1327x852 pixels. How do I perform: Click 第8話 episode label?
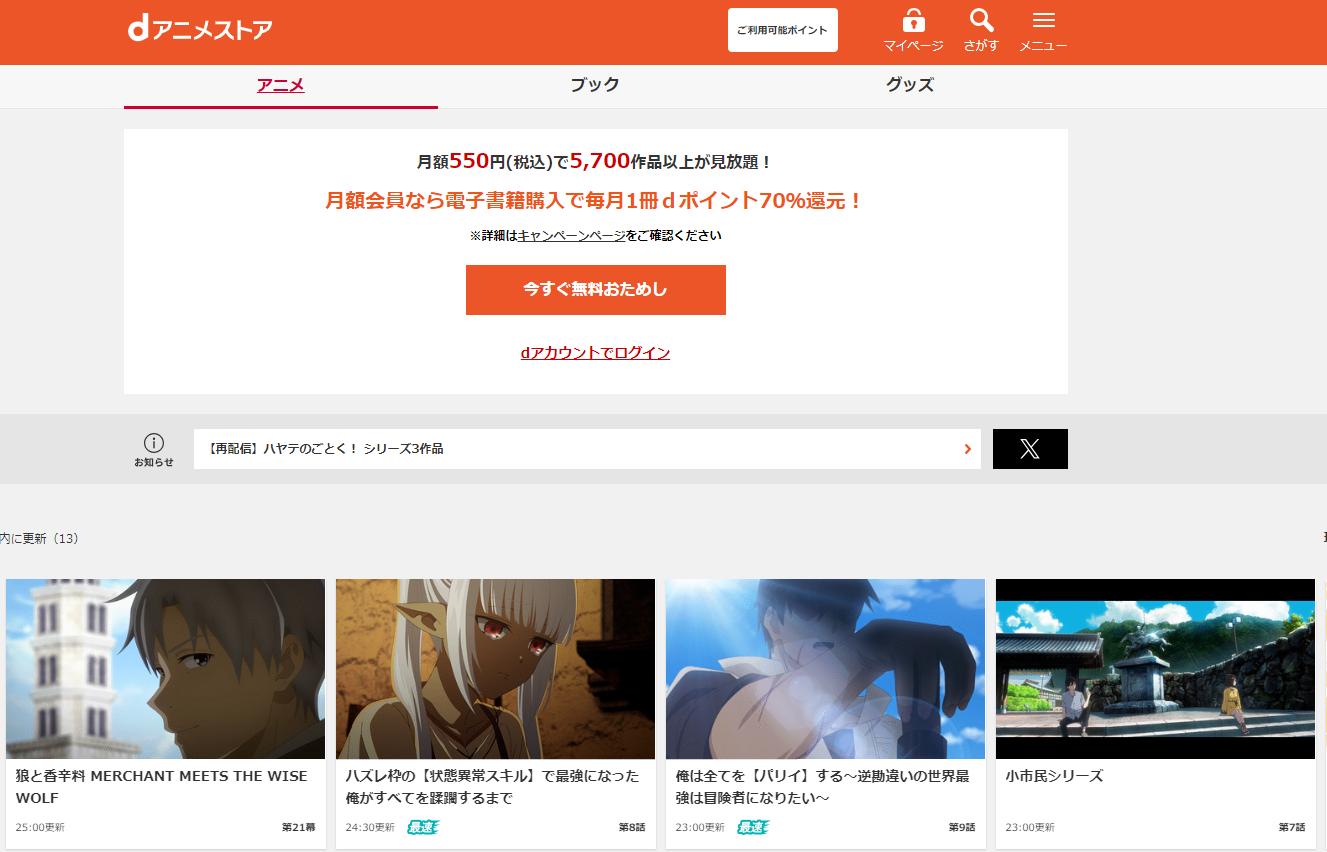(632, 828)
